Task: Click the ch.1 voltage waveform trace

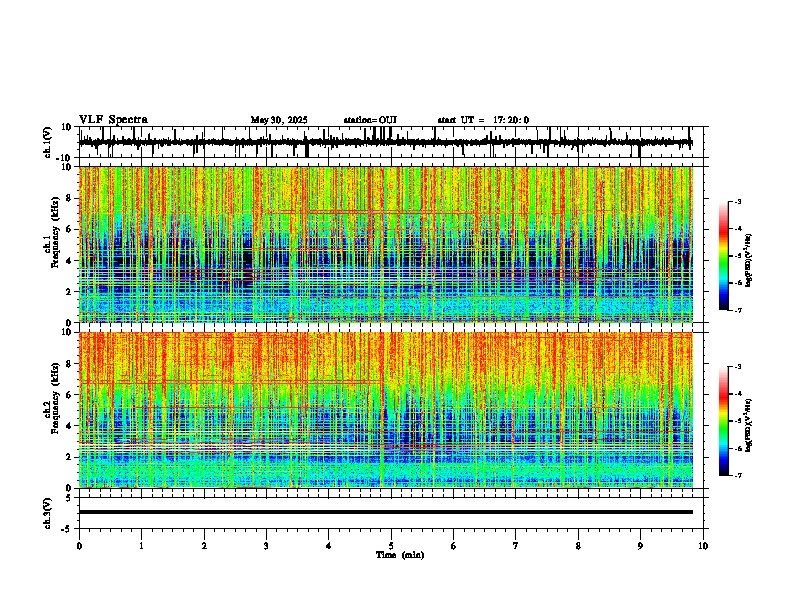Action: tap(385, 142)
